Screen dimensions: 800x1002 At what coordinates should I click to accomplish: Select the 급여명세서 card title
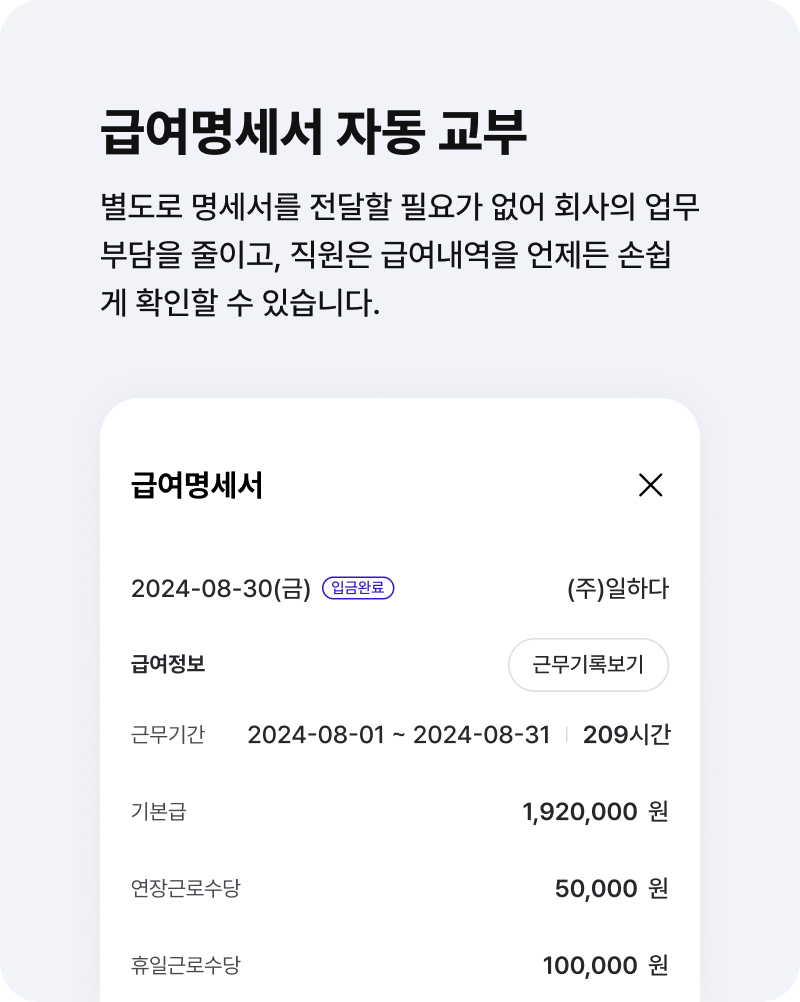coord(197,485)
